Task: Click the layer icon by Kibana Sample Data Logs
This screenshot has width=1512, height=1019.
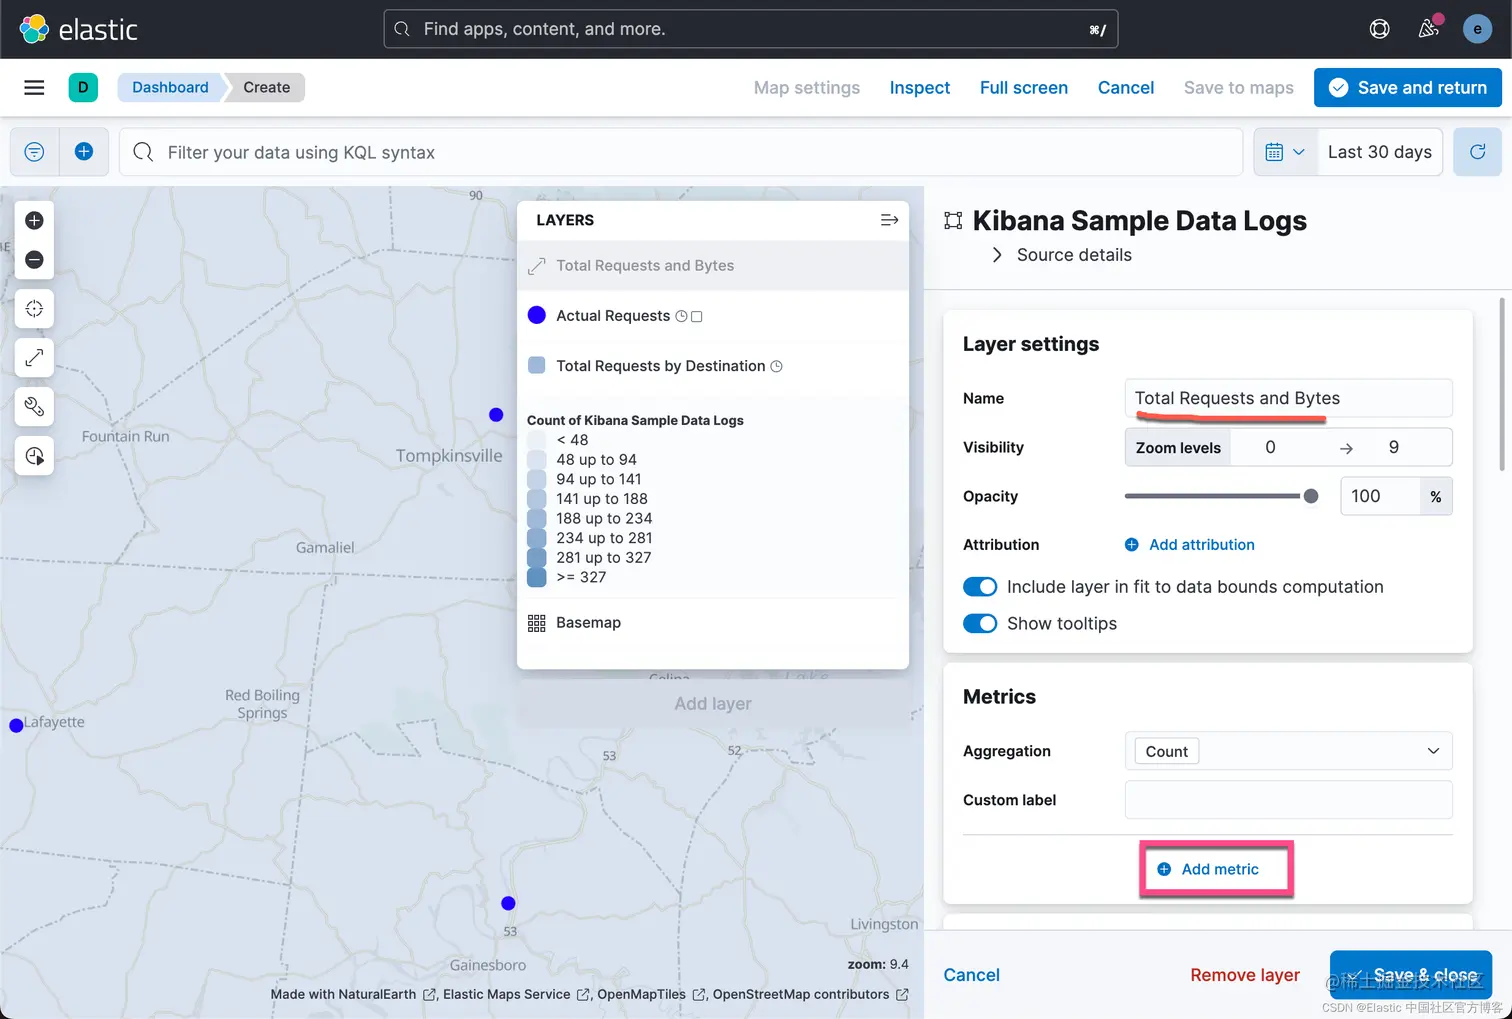Action: (953, 221)
